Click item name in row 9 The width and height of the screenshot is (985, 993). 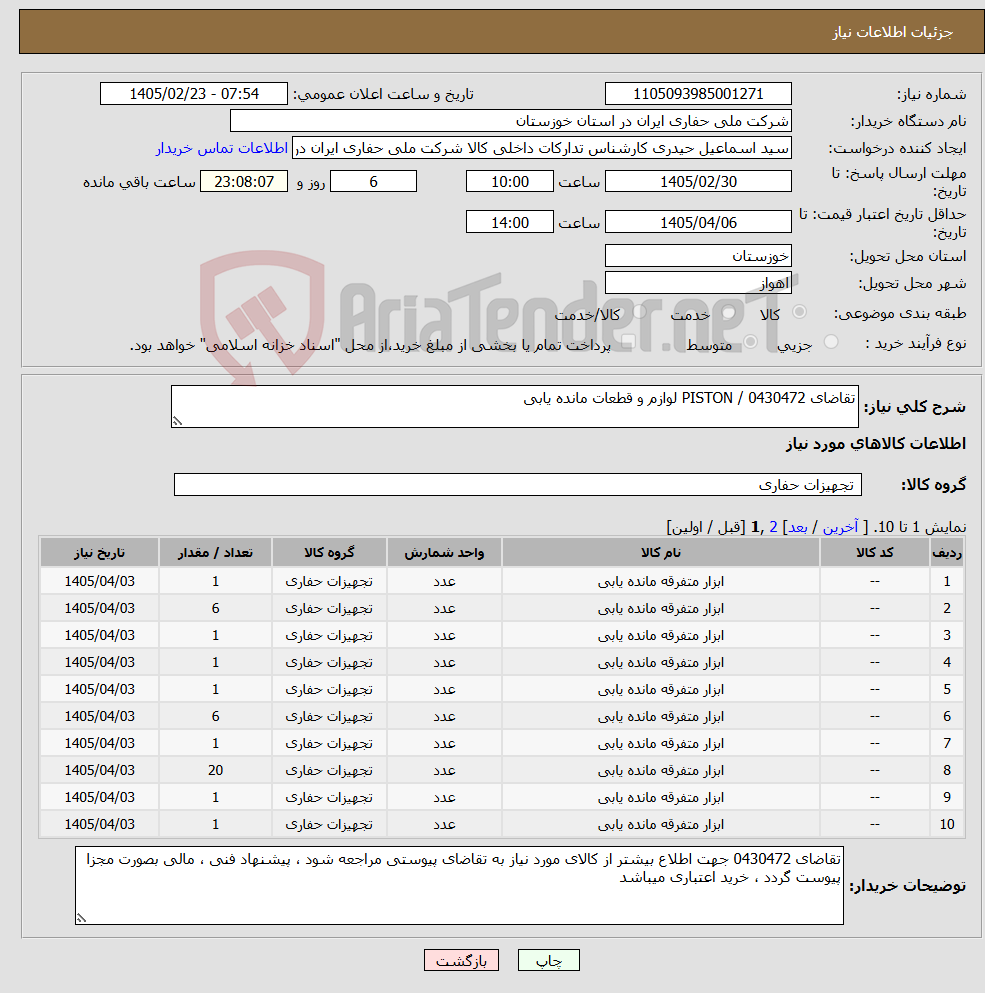[x=661, y=797]
